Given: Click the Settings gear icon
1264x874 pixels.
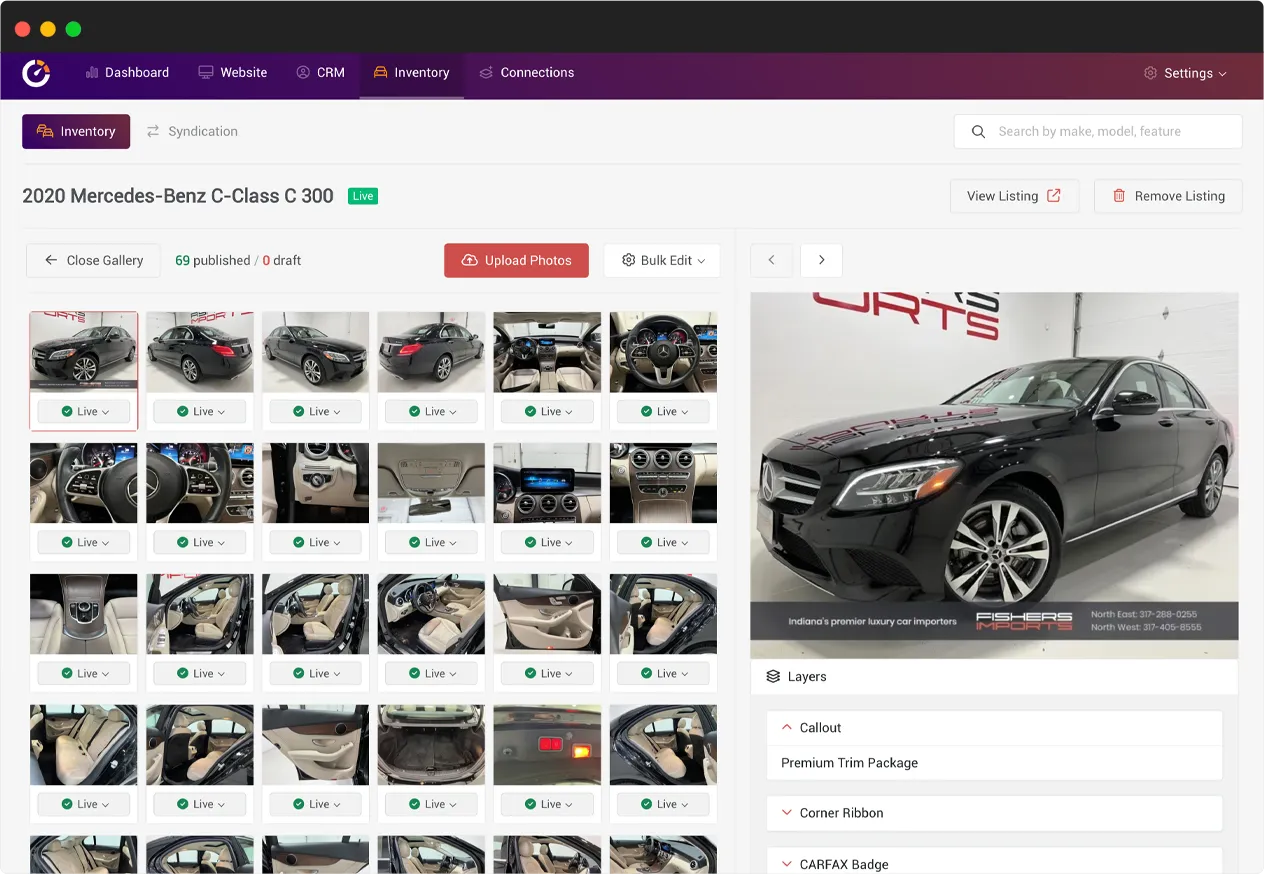Looking at the screenshot, I should (x=1150, y=73).
